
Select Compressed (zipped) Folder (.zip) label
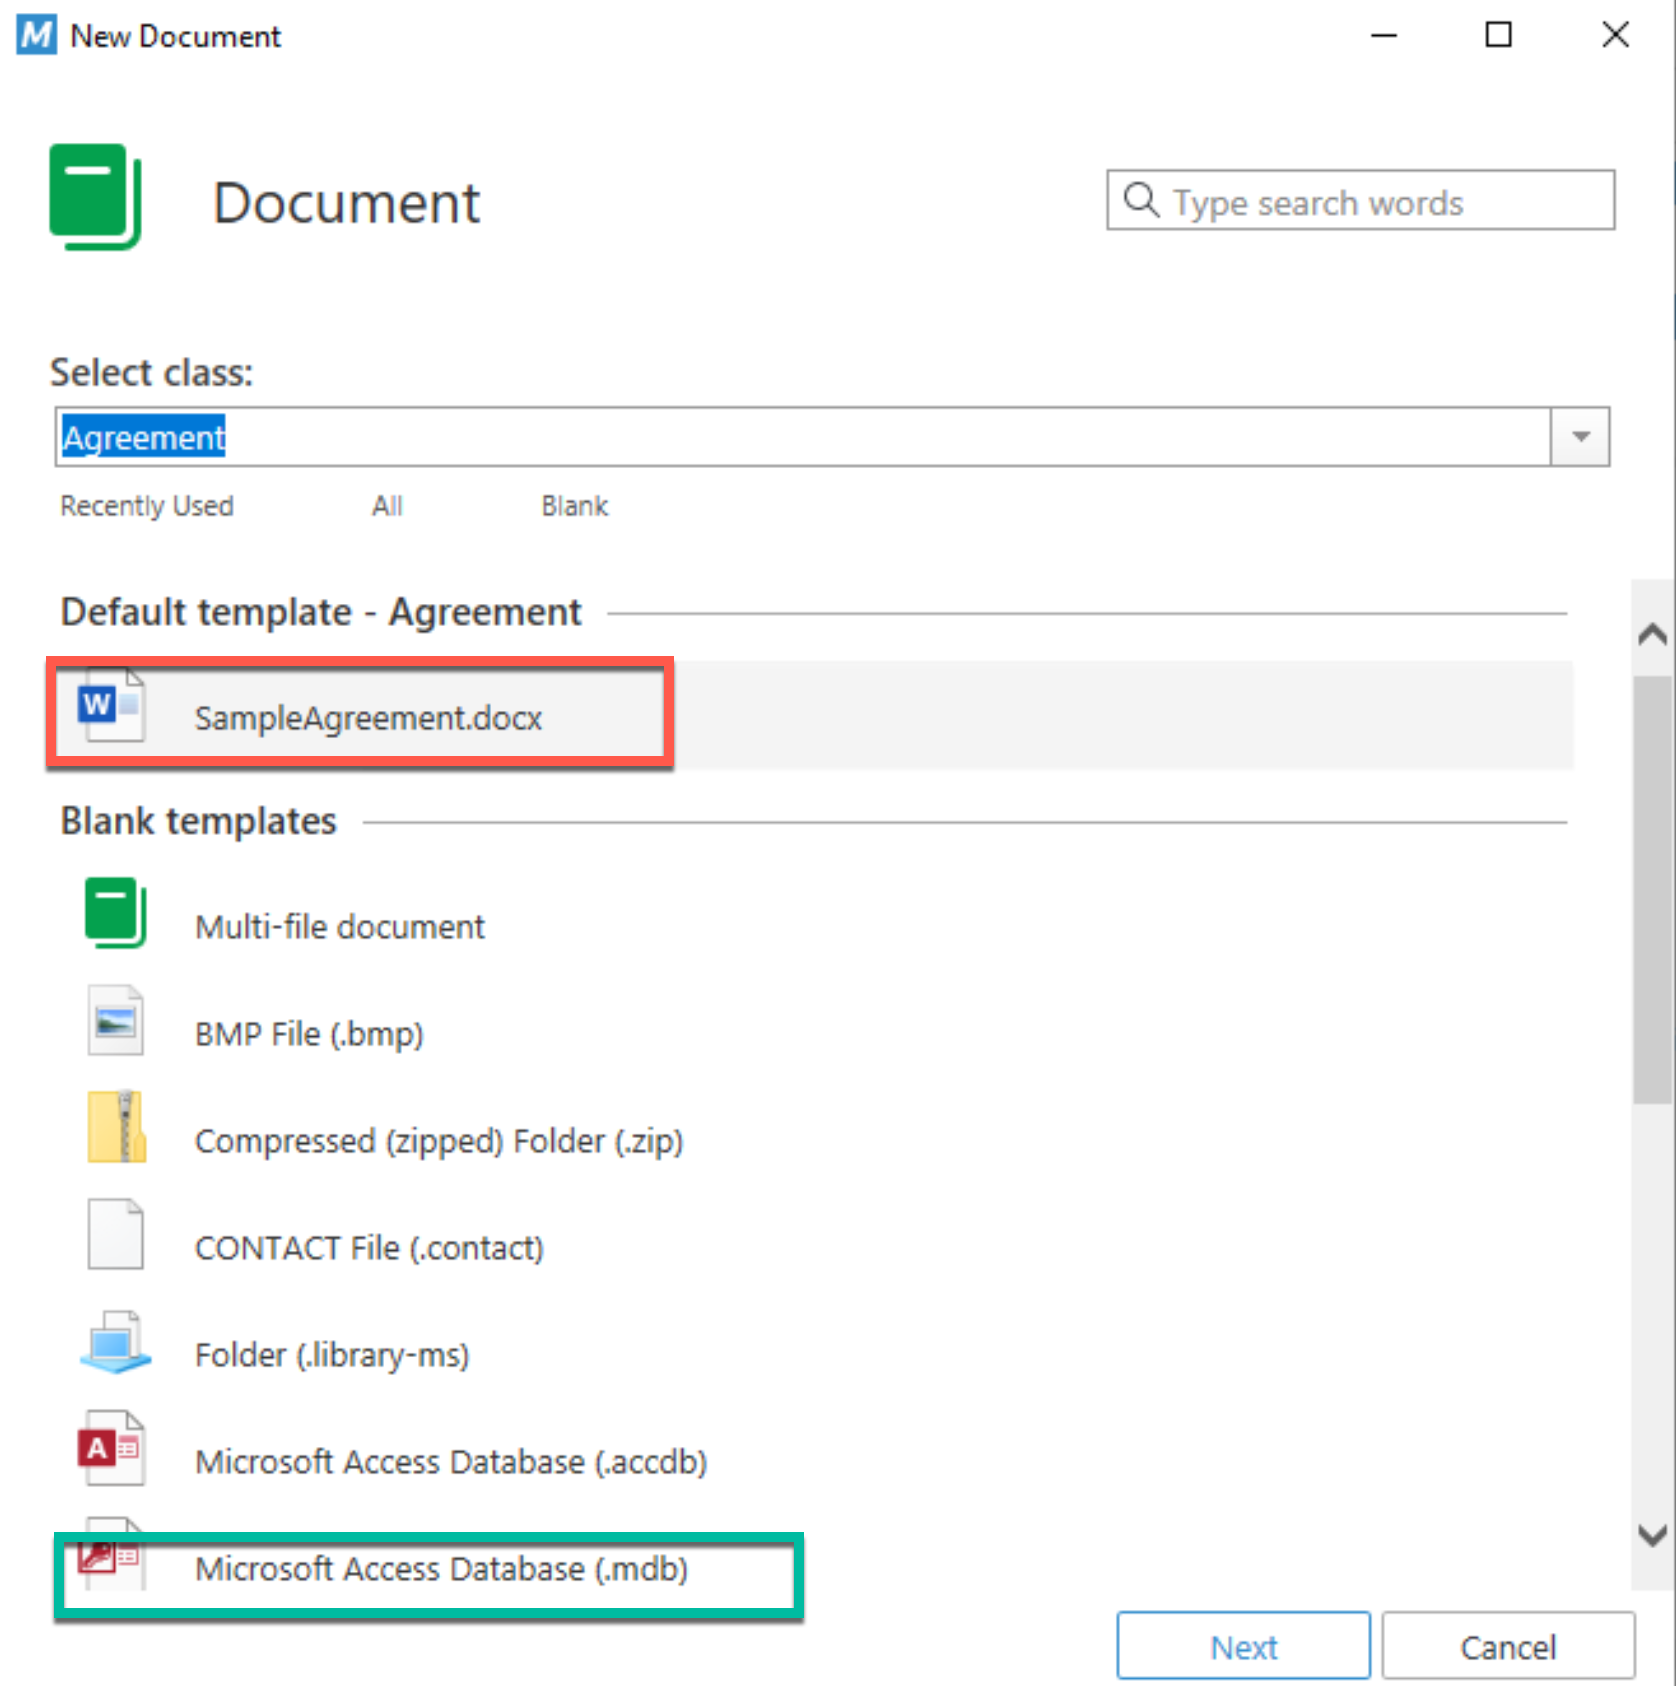(439, 1141)
